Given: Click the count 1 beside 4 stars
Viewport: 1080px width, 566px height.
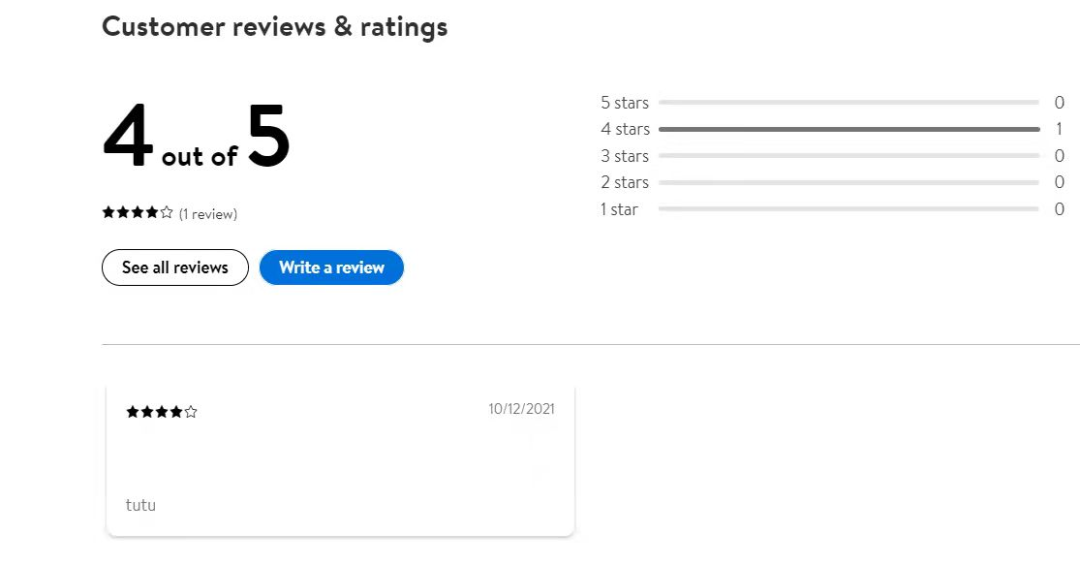Looking at the screenshot, I should (1059, 129).
